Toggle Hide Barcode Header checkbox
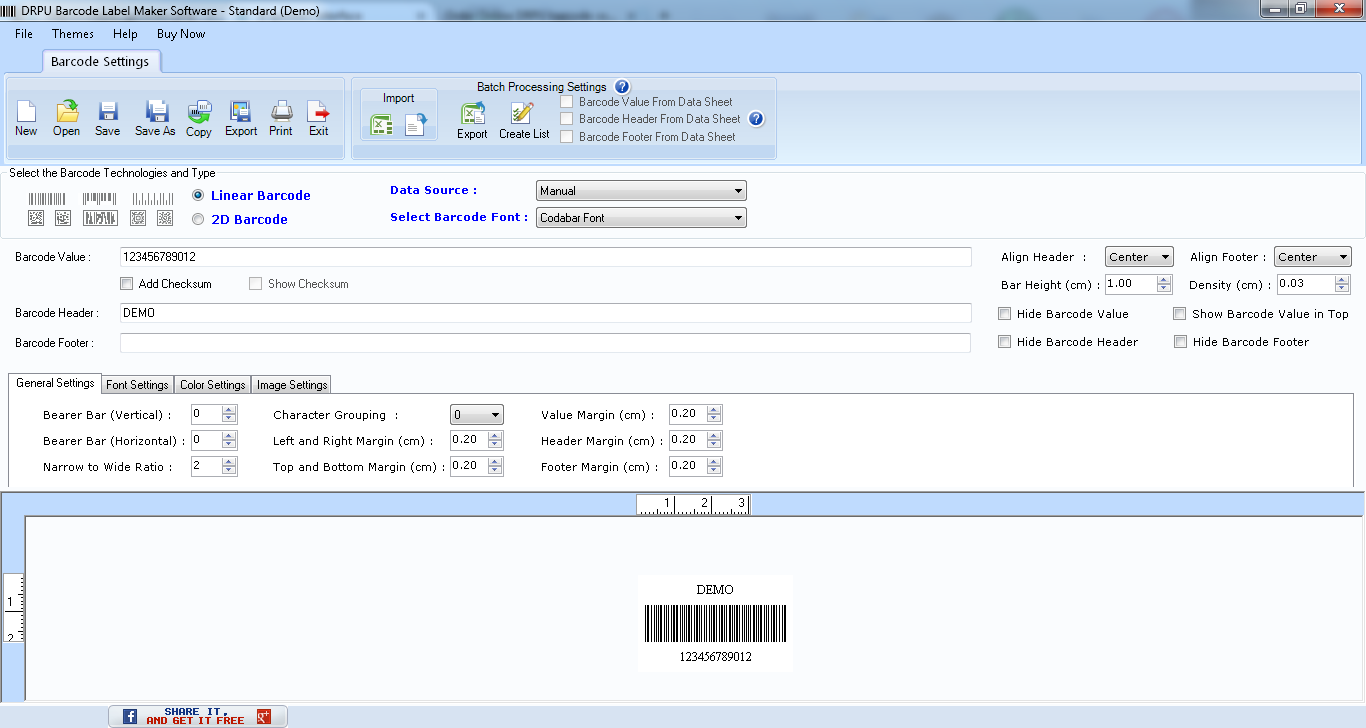The width and height of the screenshot is (1366, 728). point(1005,342)
